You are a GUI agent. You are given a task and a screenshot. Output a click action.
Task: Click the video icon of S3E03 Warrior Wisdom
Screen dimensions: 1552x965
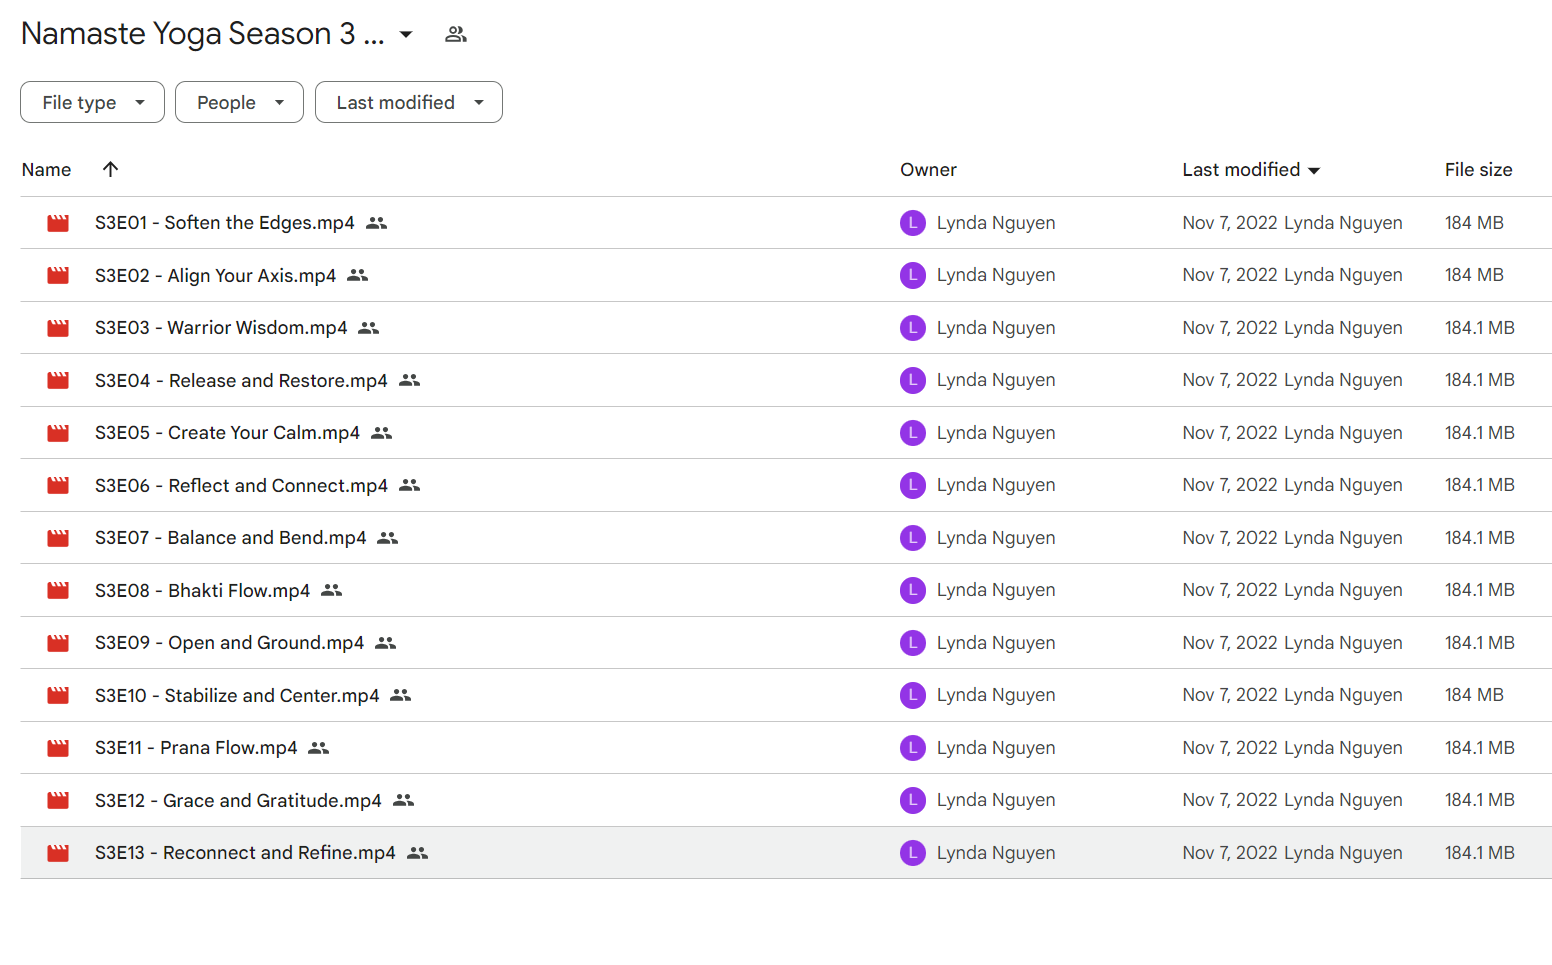point(58,328)
